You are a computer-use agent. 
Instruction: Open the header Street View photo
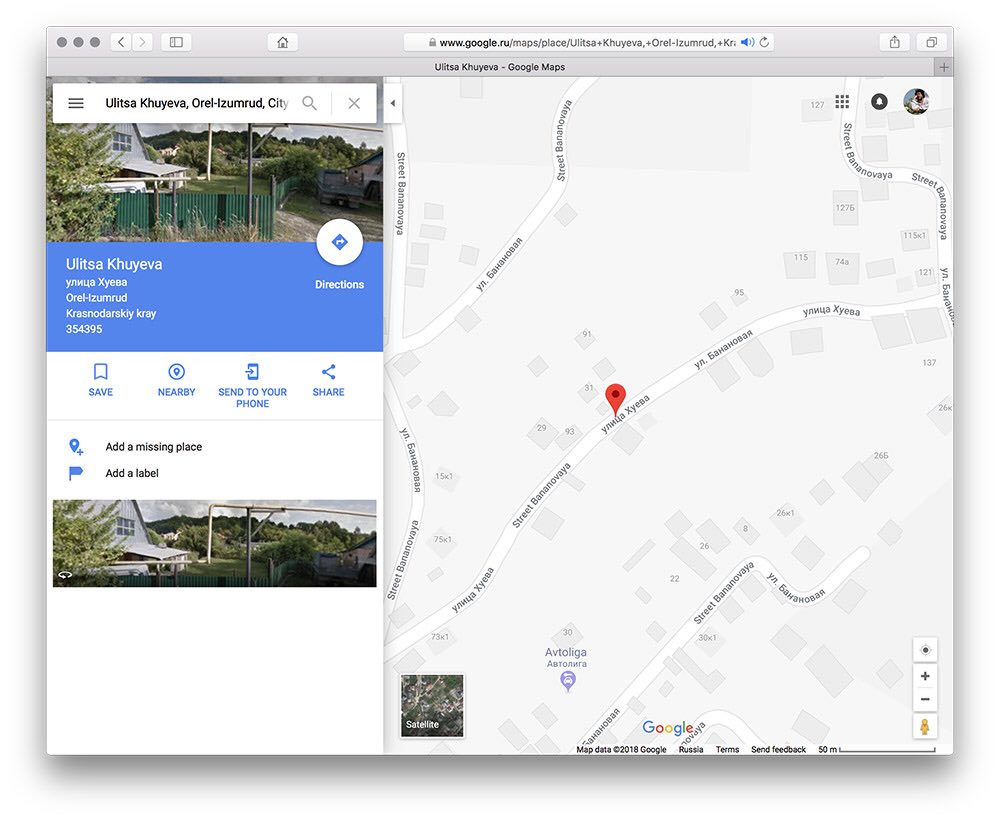(x=214, y=182)
